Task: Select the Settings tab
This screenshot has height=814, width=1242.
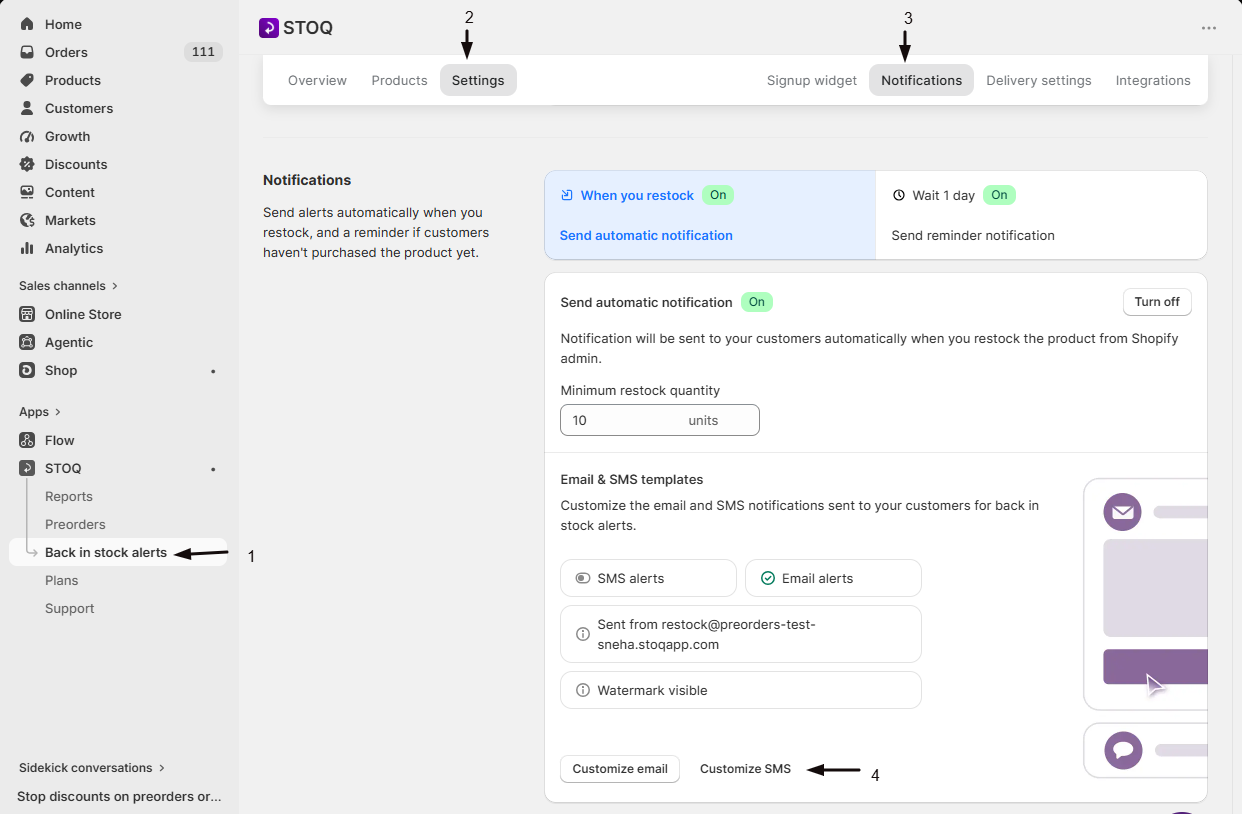Action: (478, 80)
